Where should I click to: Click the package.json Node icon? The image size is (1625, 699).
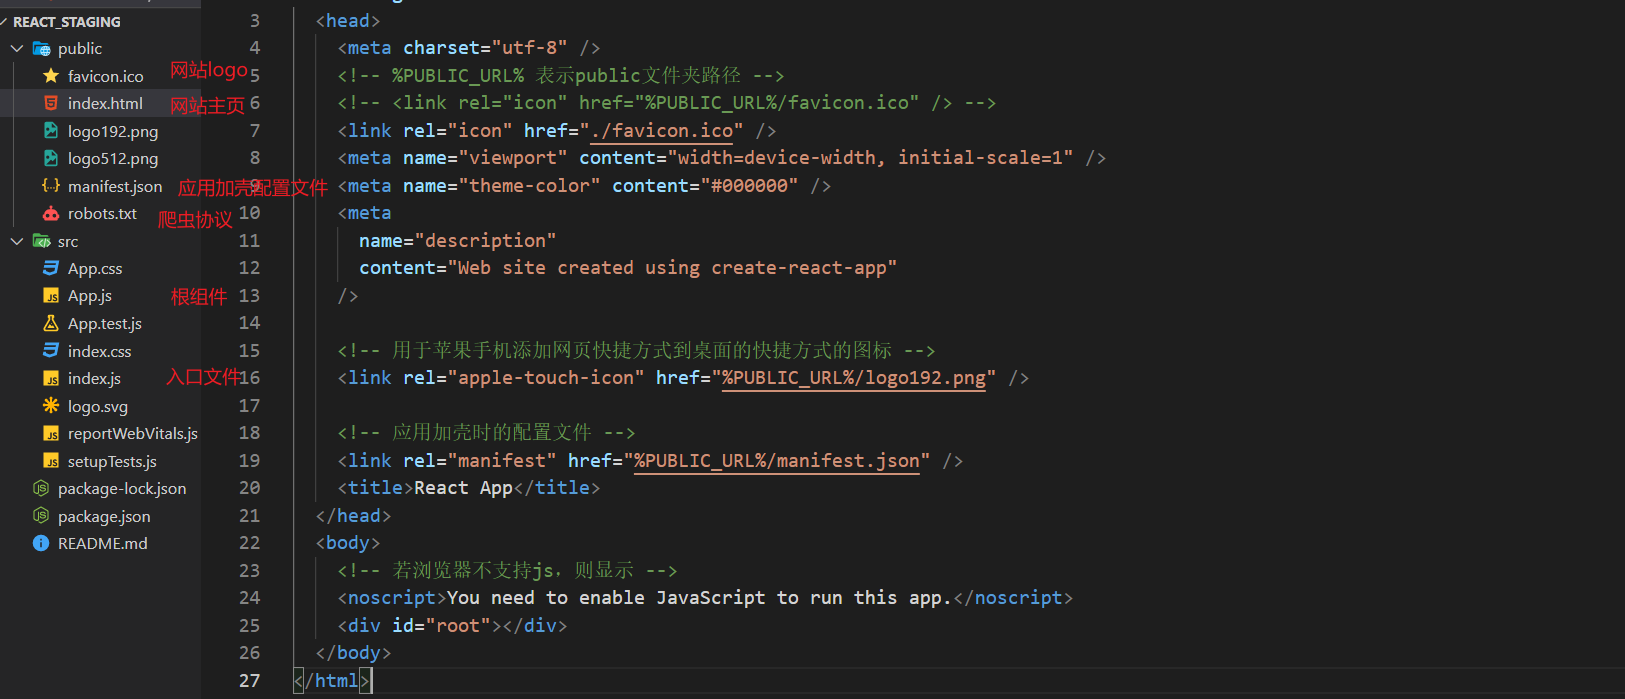click(41, 516)
